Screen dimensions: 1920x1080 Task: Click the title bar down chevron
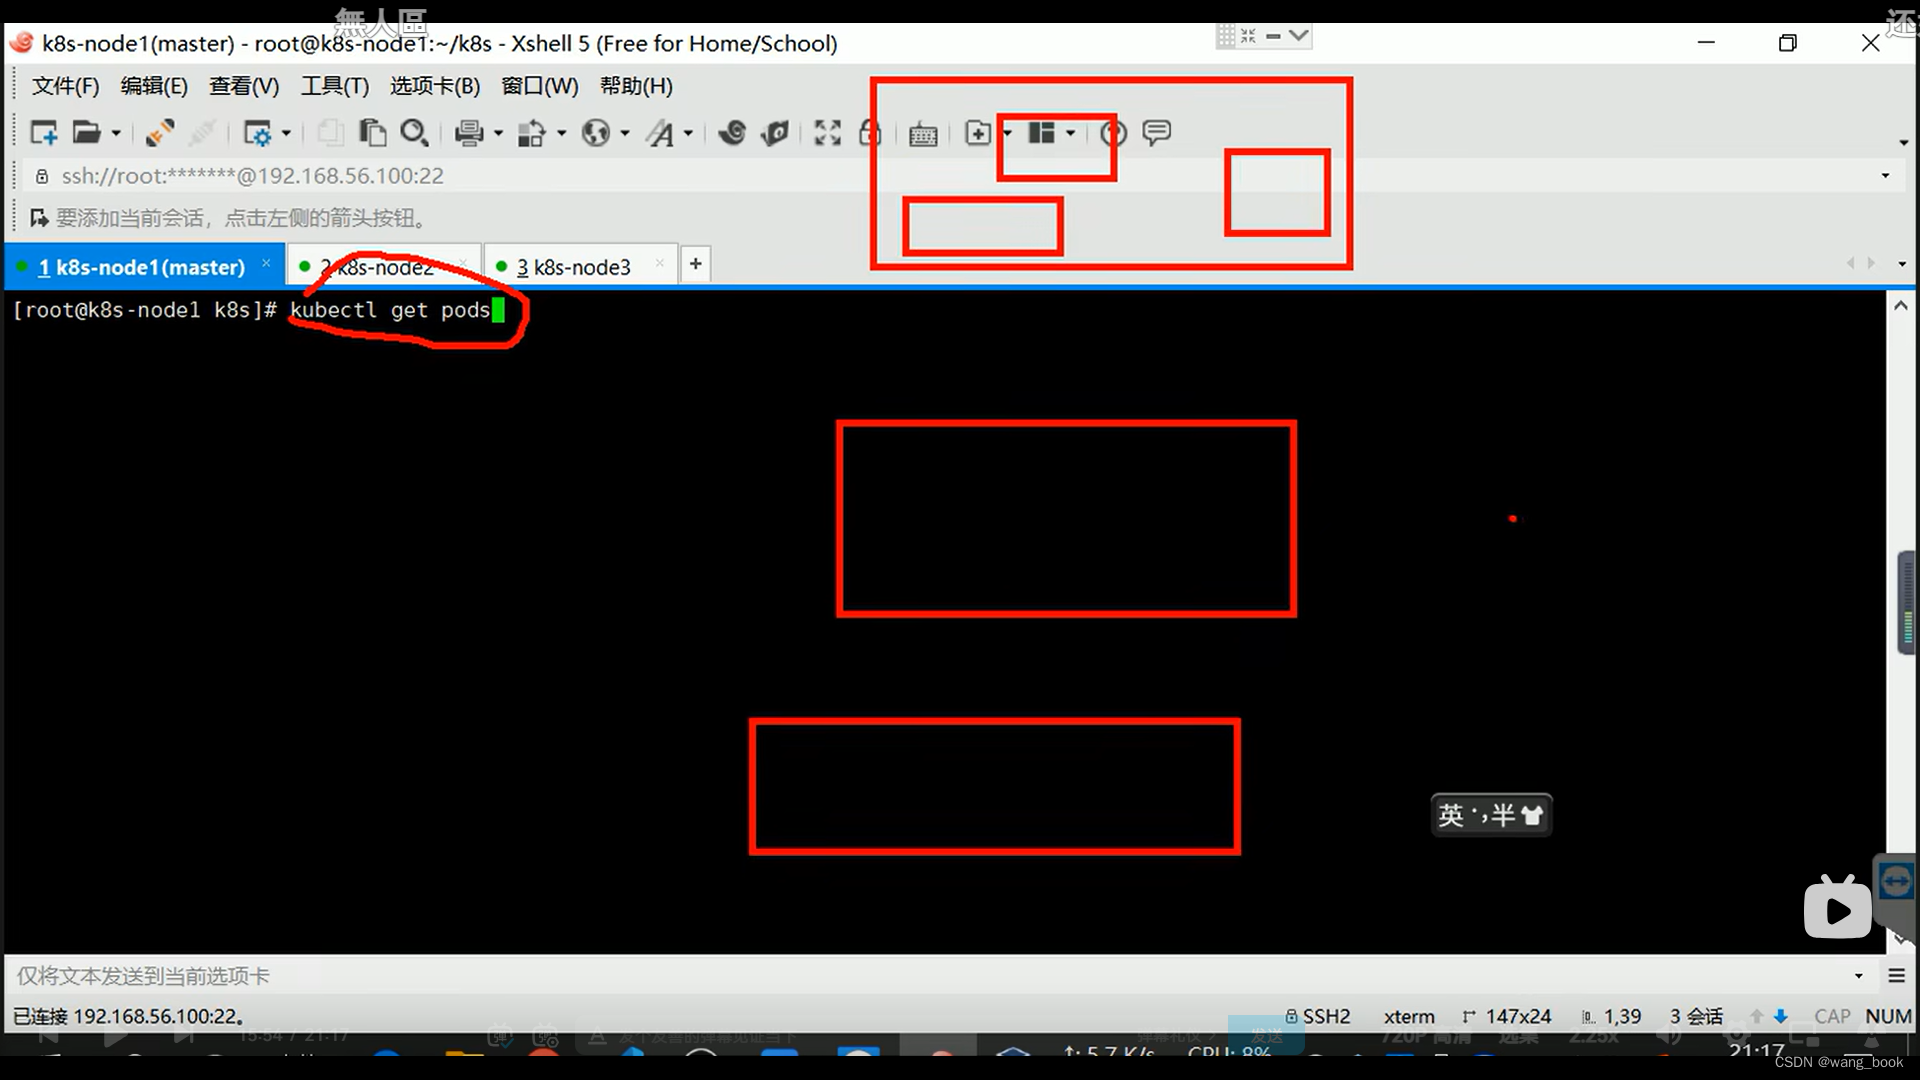[x=1298, y=36]
